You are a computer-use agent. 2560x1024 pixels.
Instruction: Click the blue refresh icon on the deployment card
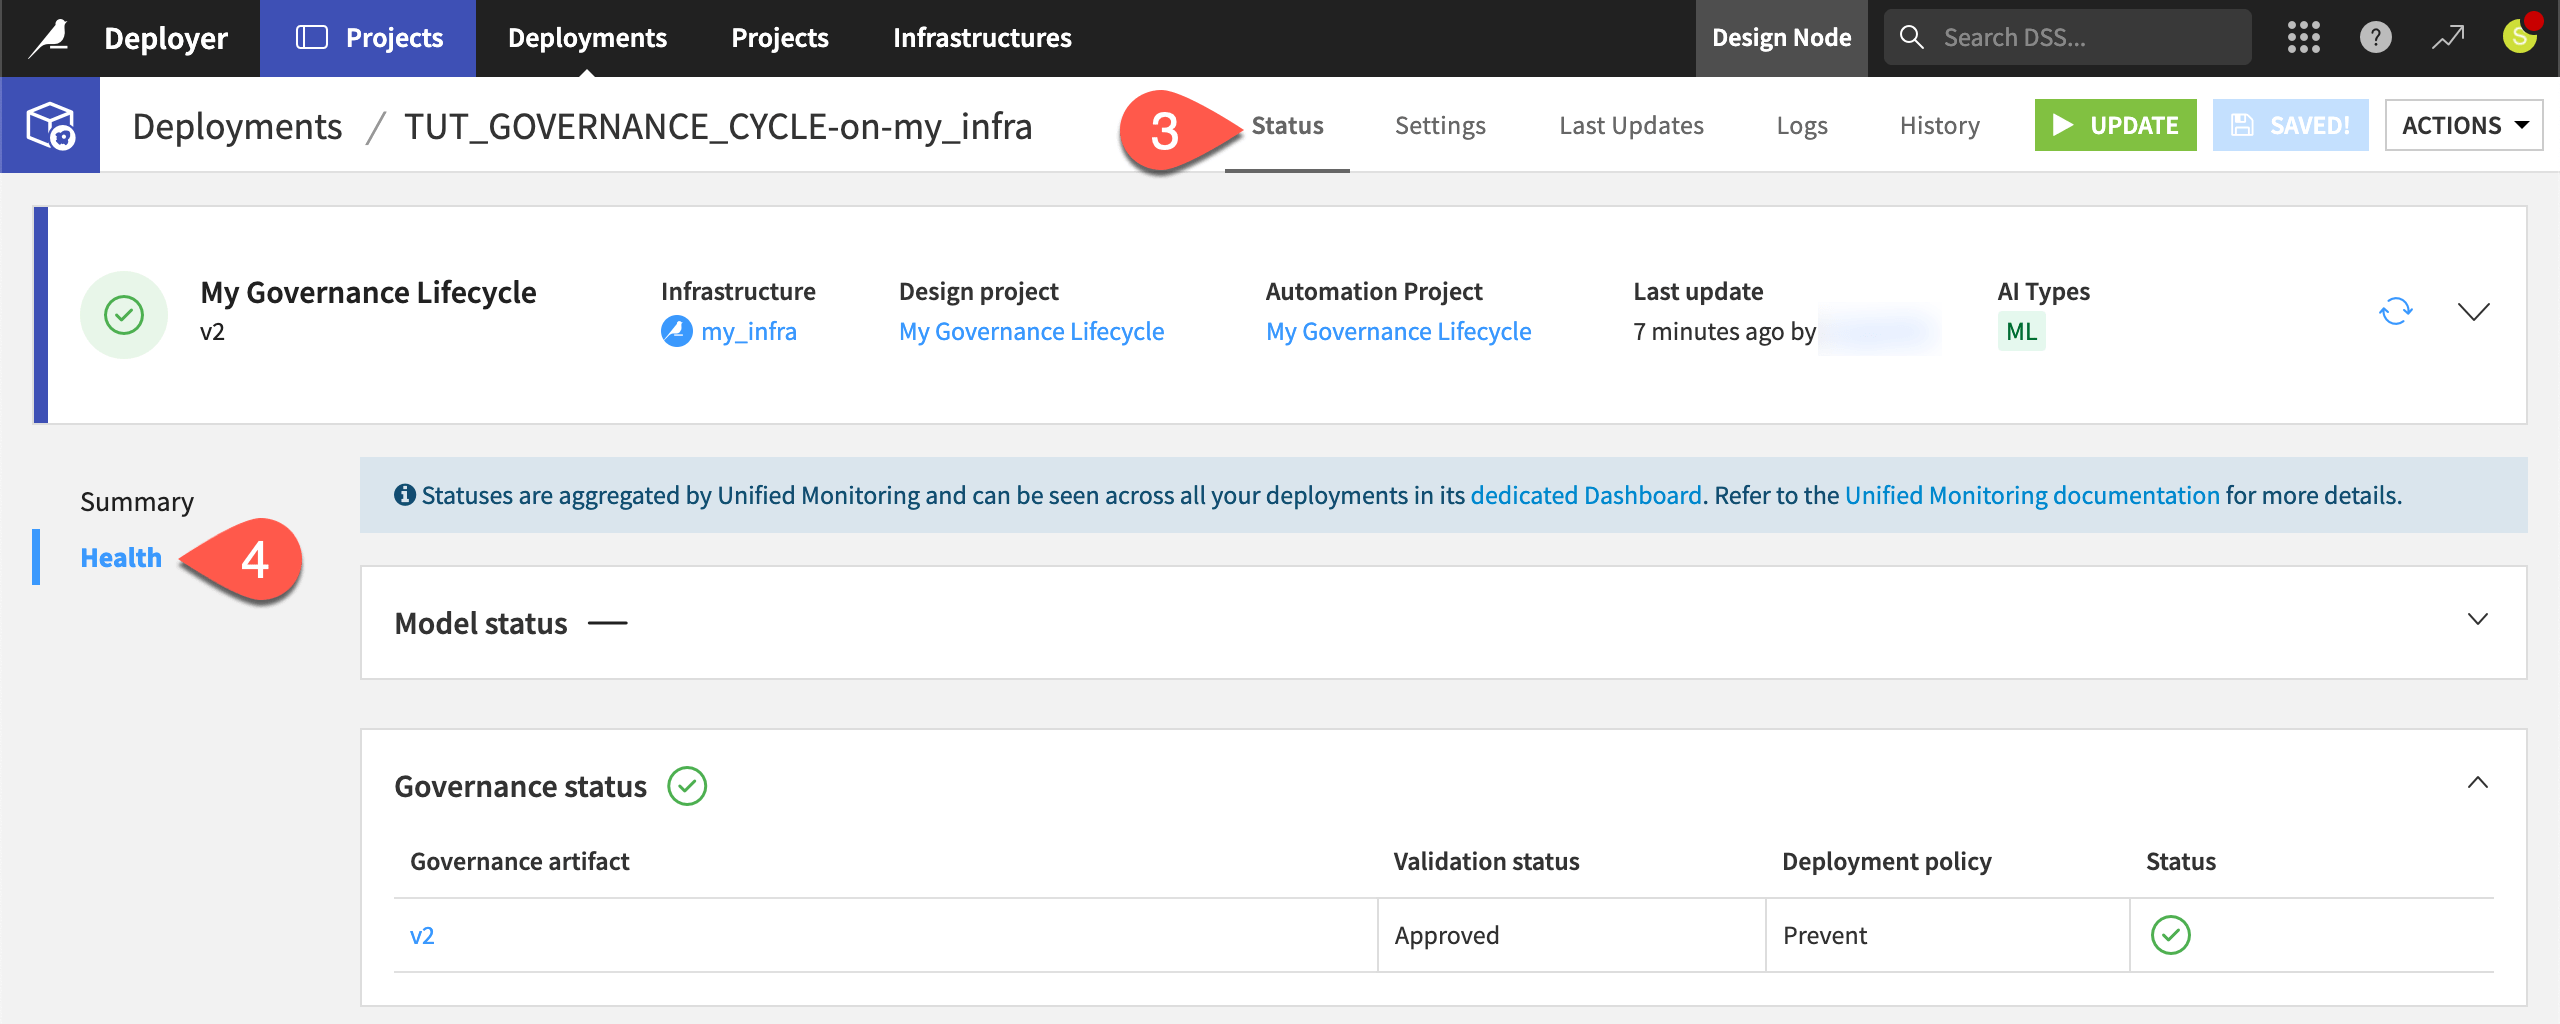2396,311
